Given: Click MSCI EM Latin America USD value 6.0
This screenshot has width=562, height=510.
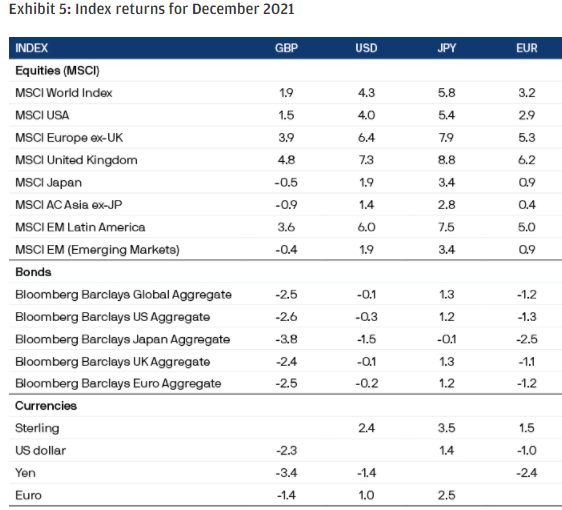Looking at the screenshot, I should point(366,227).
